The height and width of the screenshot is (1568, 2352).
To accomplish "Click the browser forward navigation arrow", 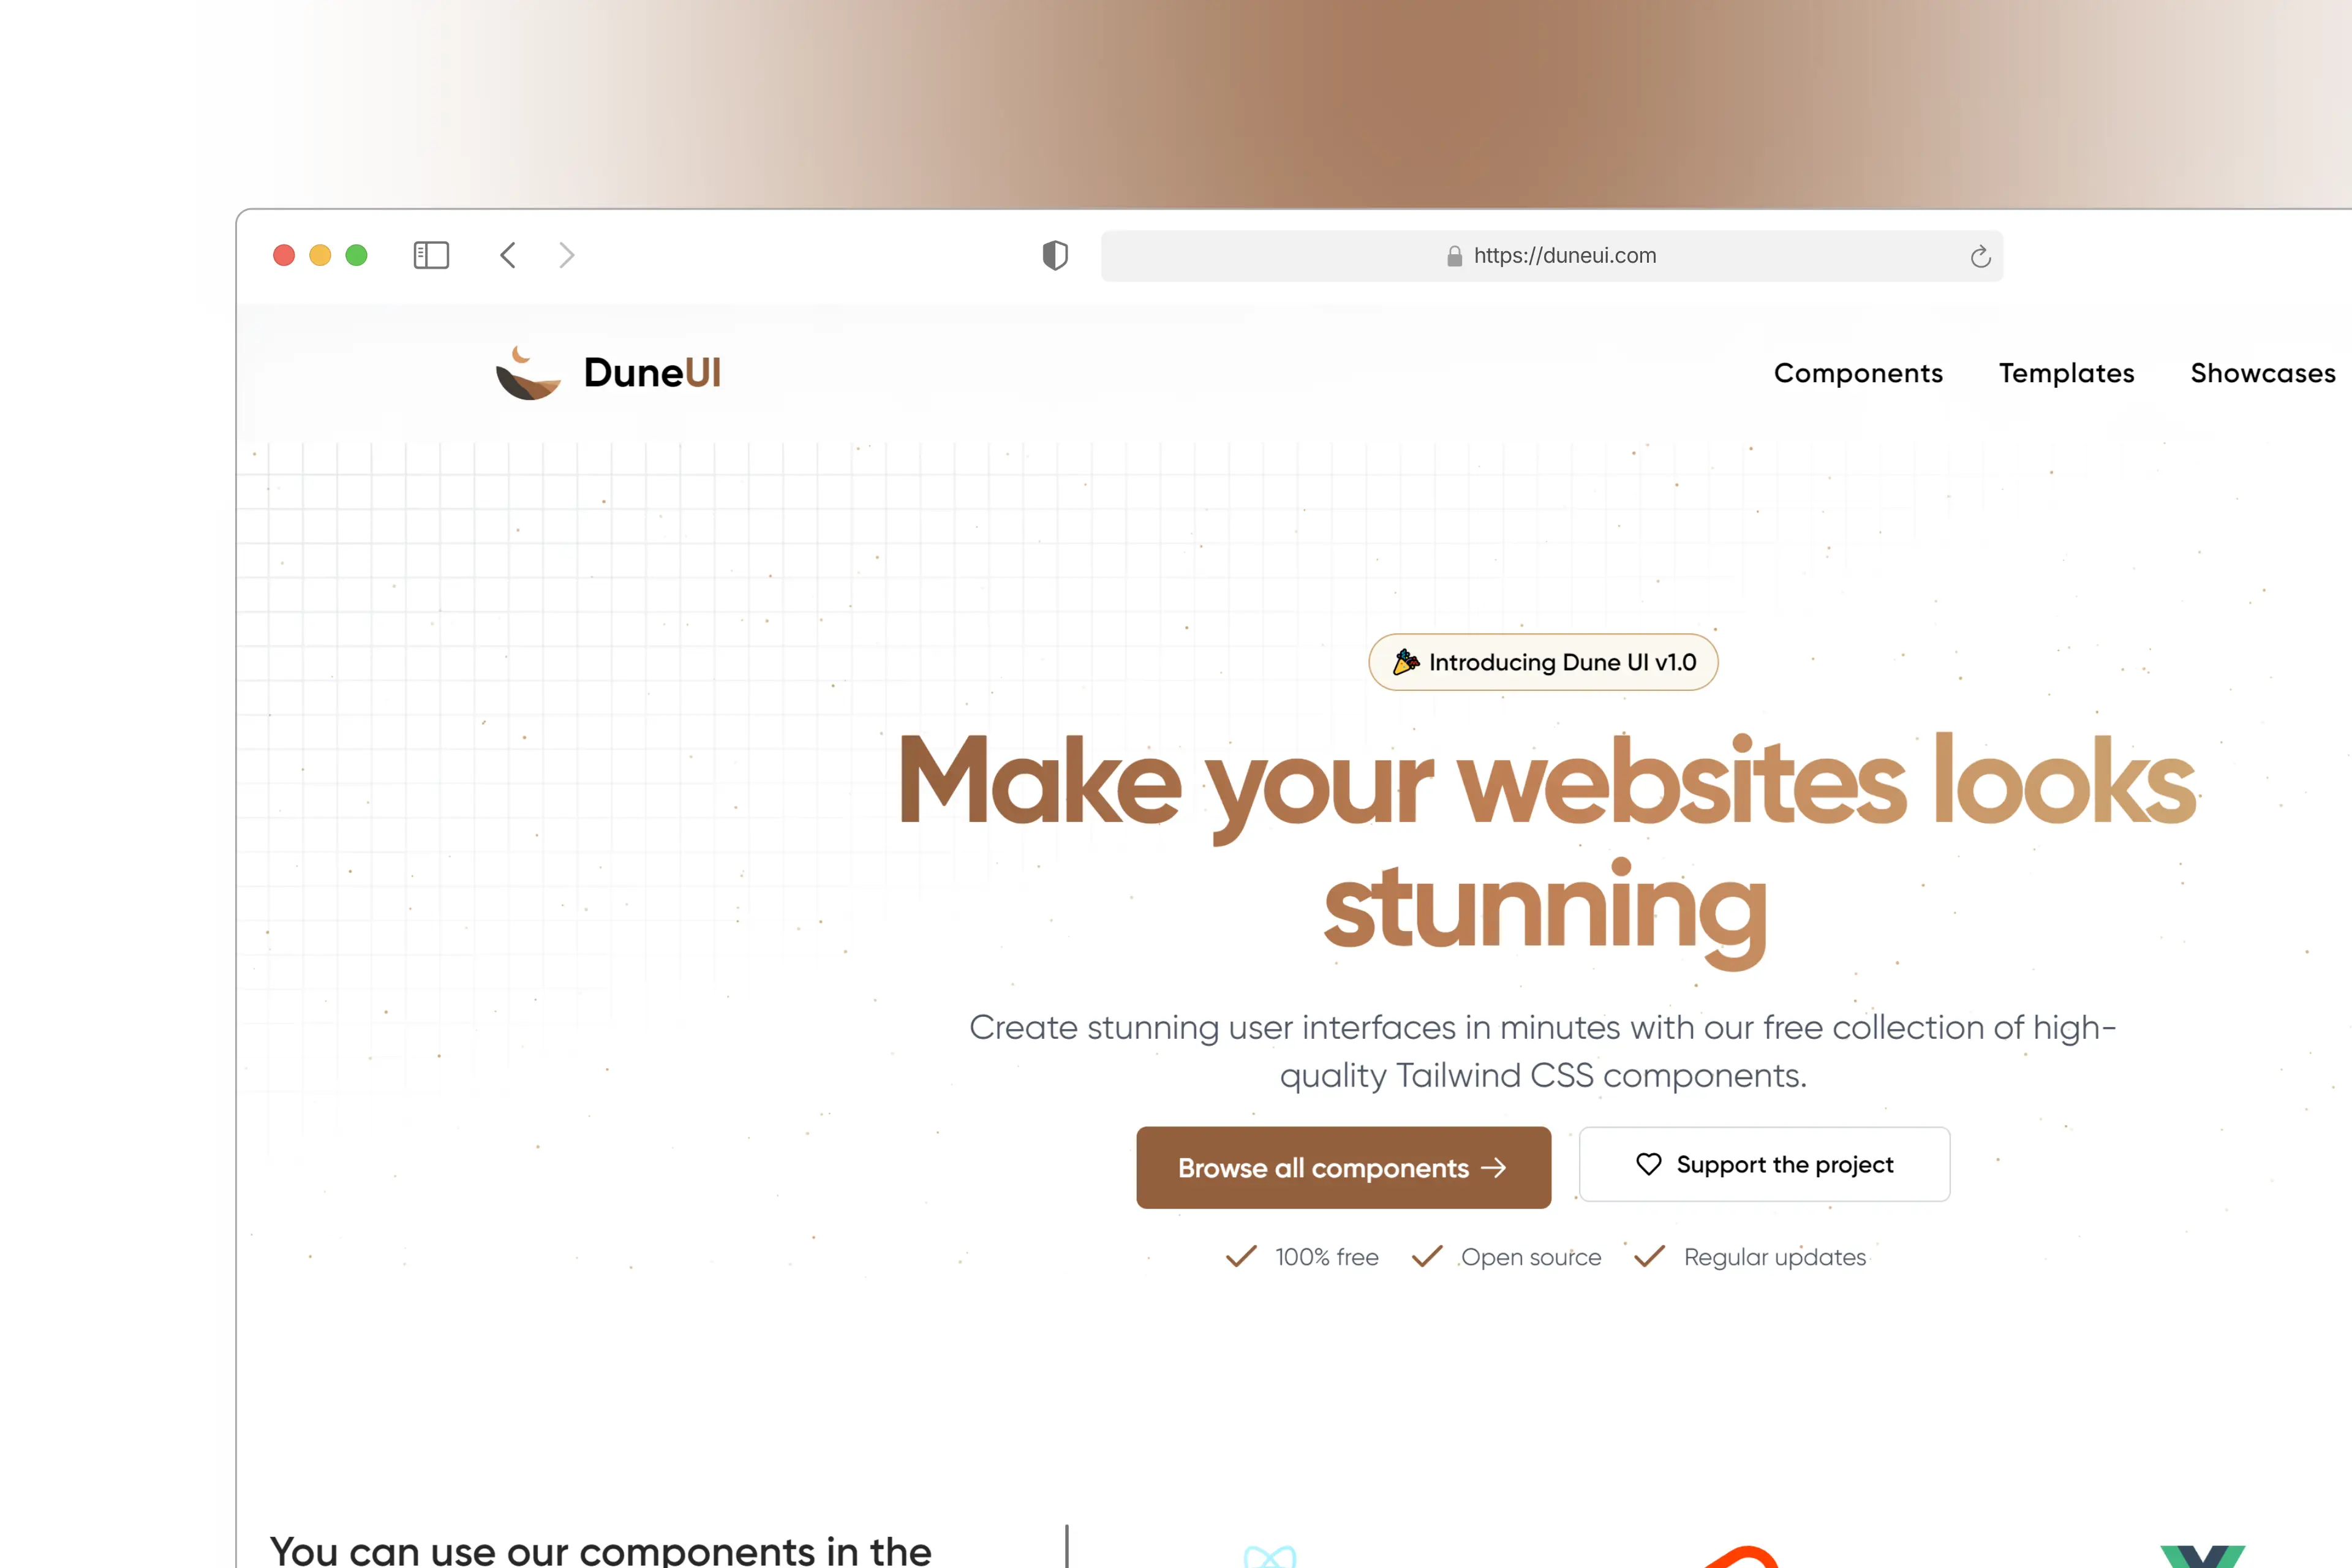I will pos(567,254).
